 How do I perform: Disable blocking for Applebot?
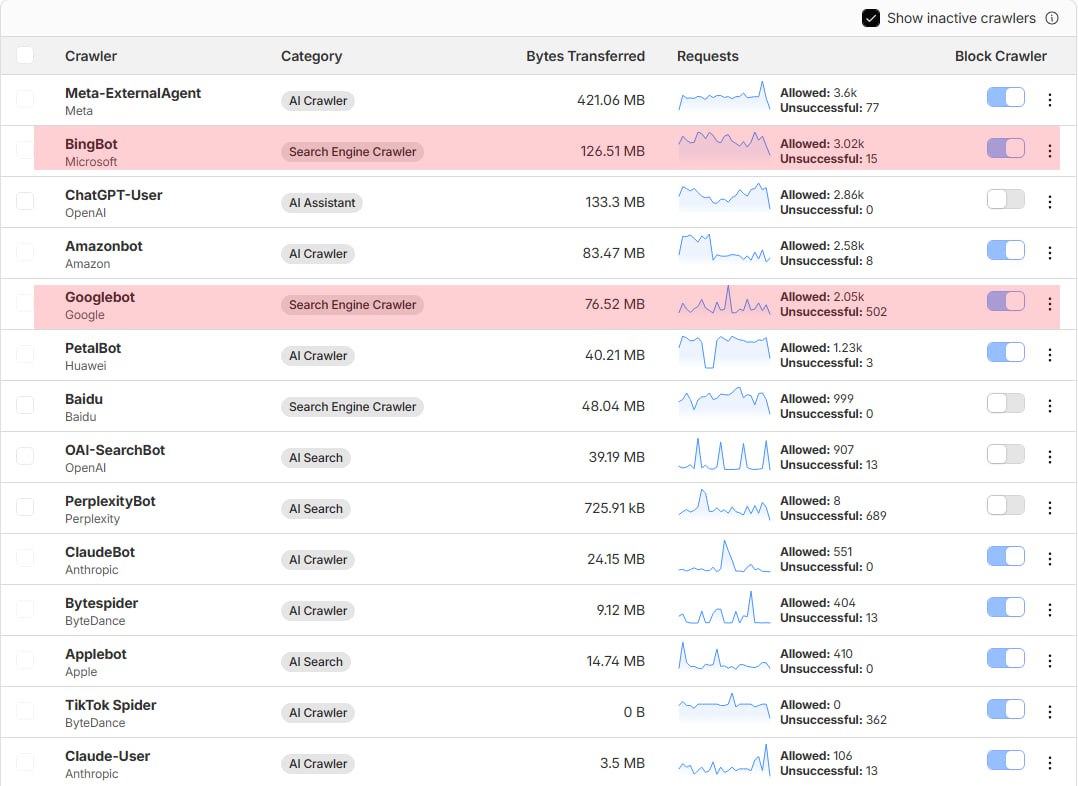pyautogui.click(x=1006, y=658)
